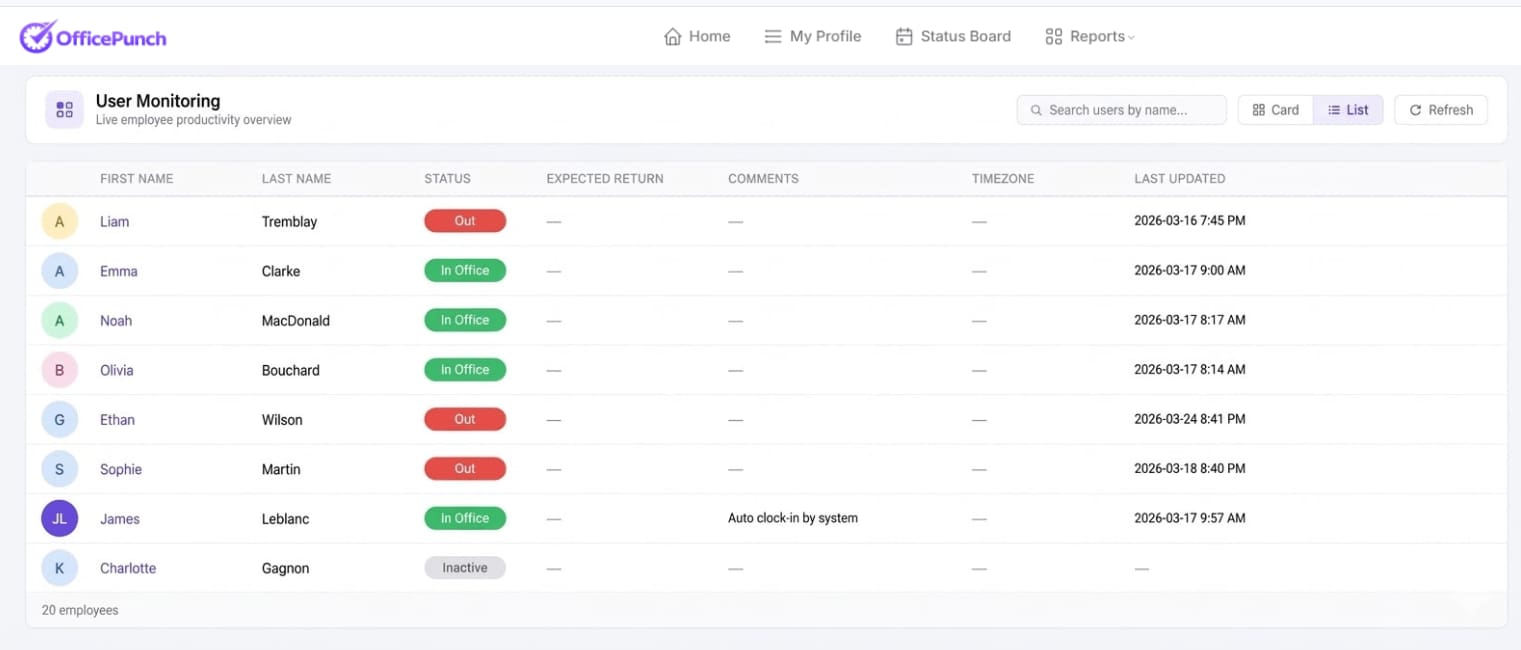Open the Home page
The height and width of the screenshot is (650, 1521).
click(697, 37)
